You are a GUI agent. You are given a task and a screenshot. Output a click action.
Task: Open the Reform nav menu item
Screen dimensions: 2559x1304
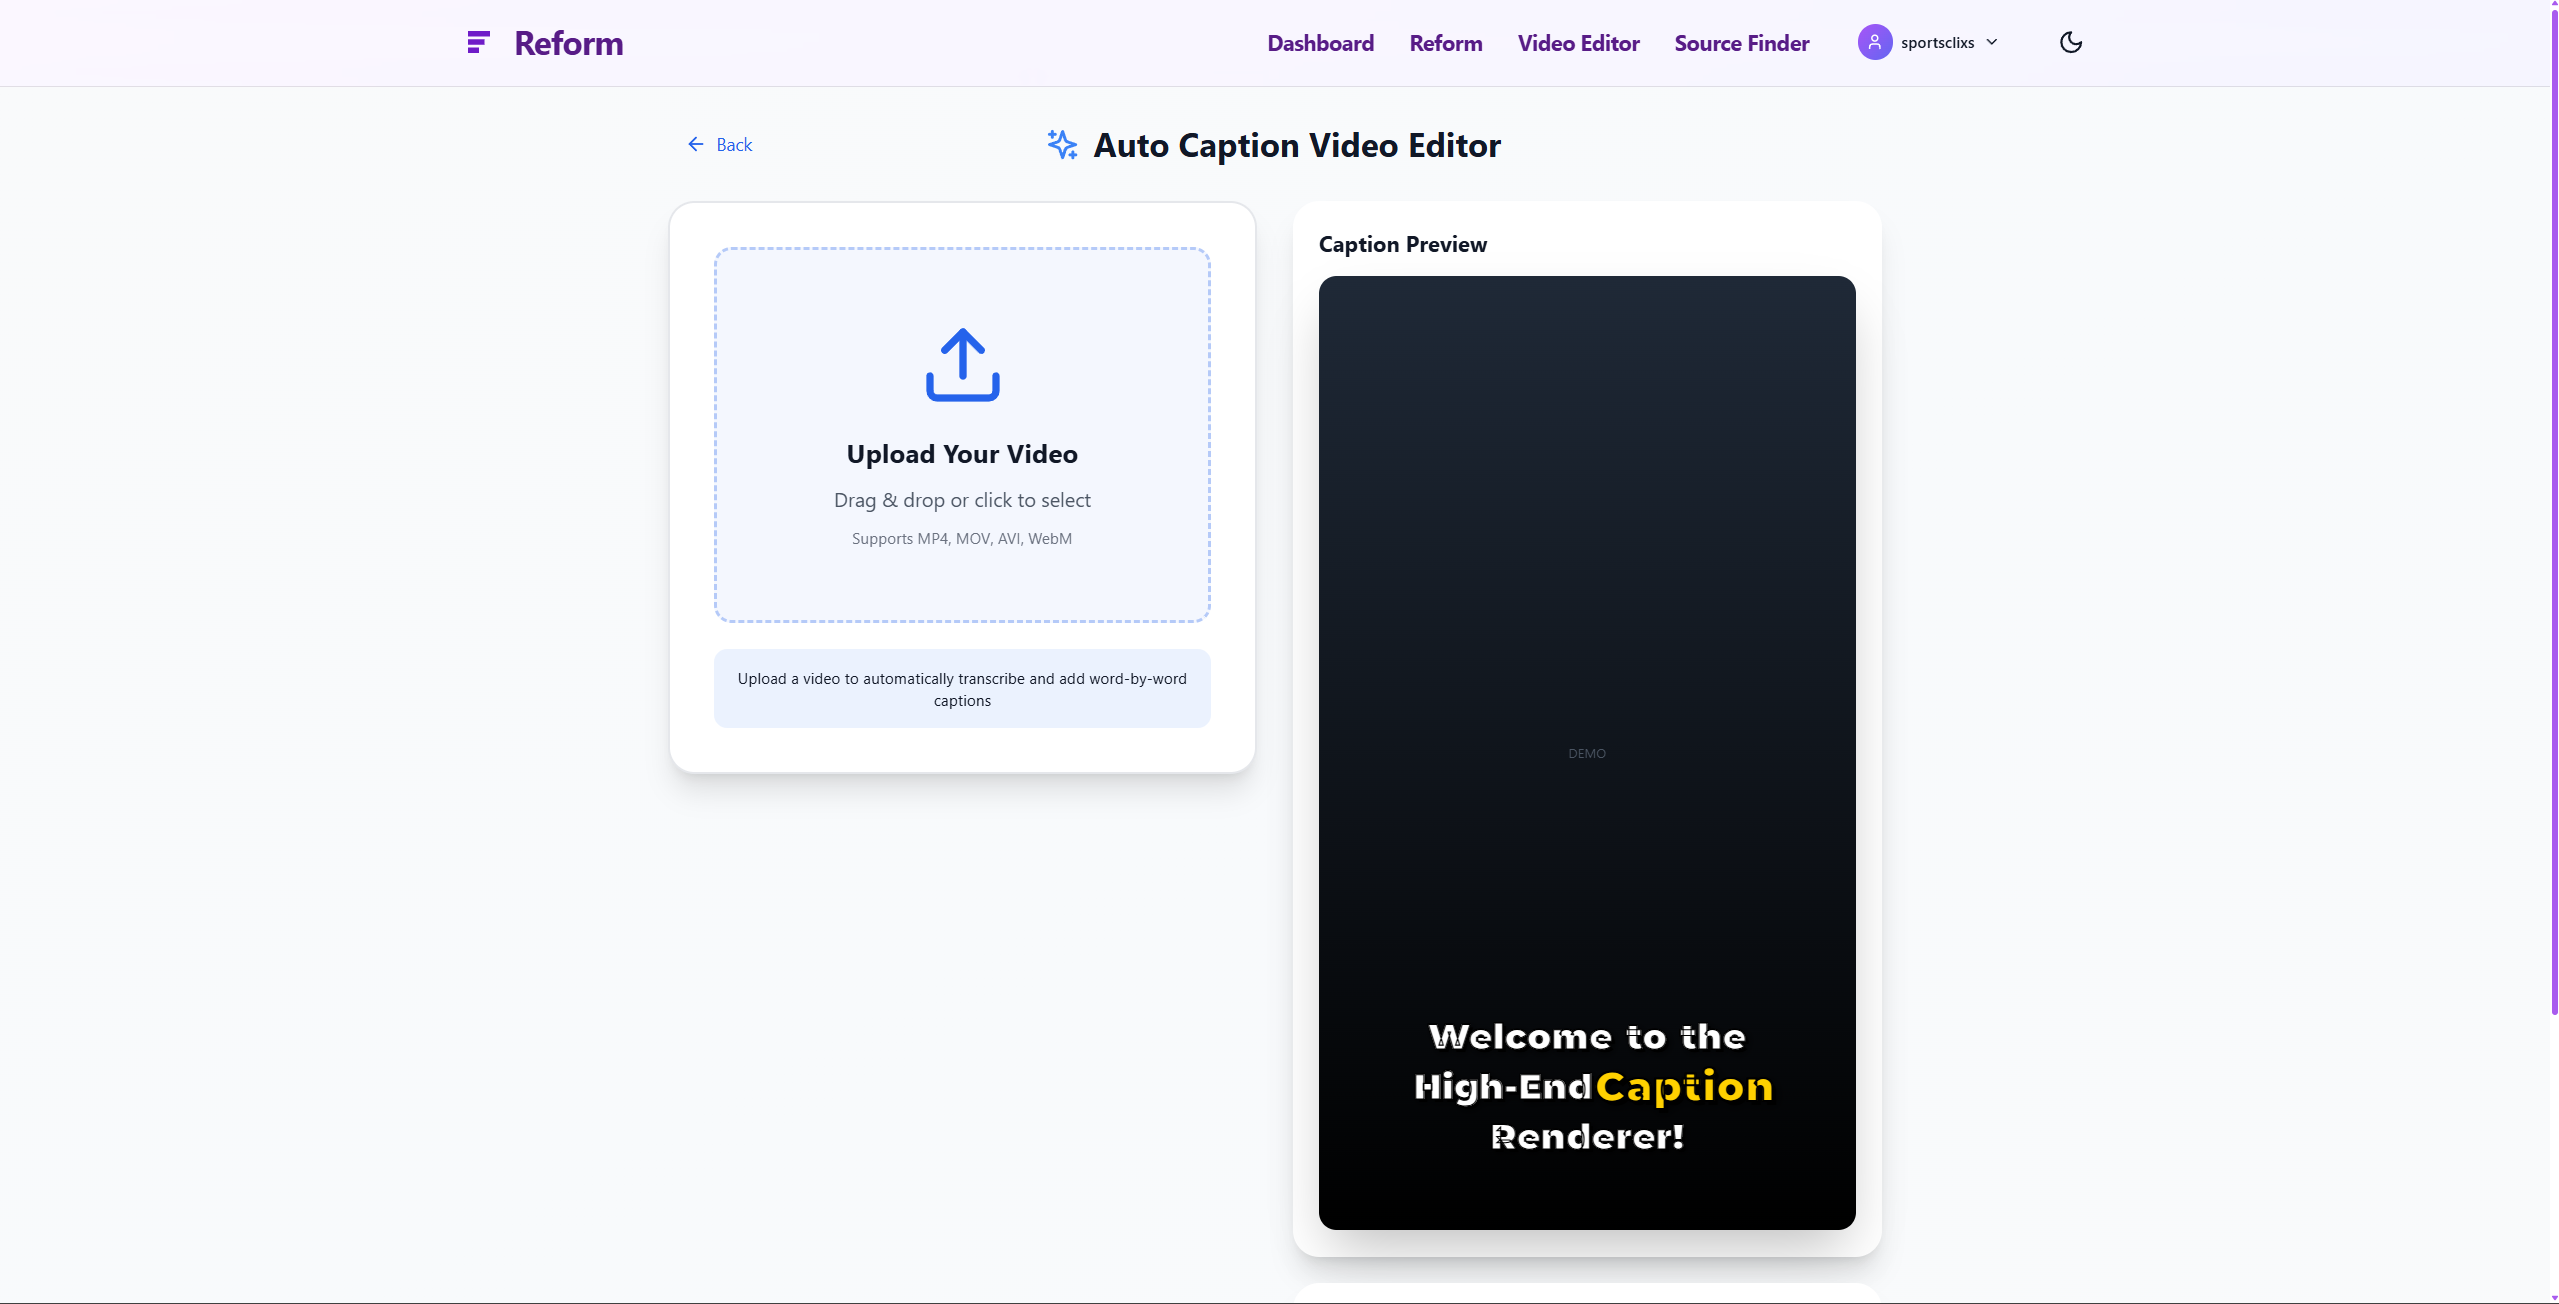pos(1445,43)
